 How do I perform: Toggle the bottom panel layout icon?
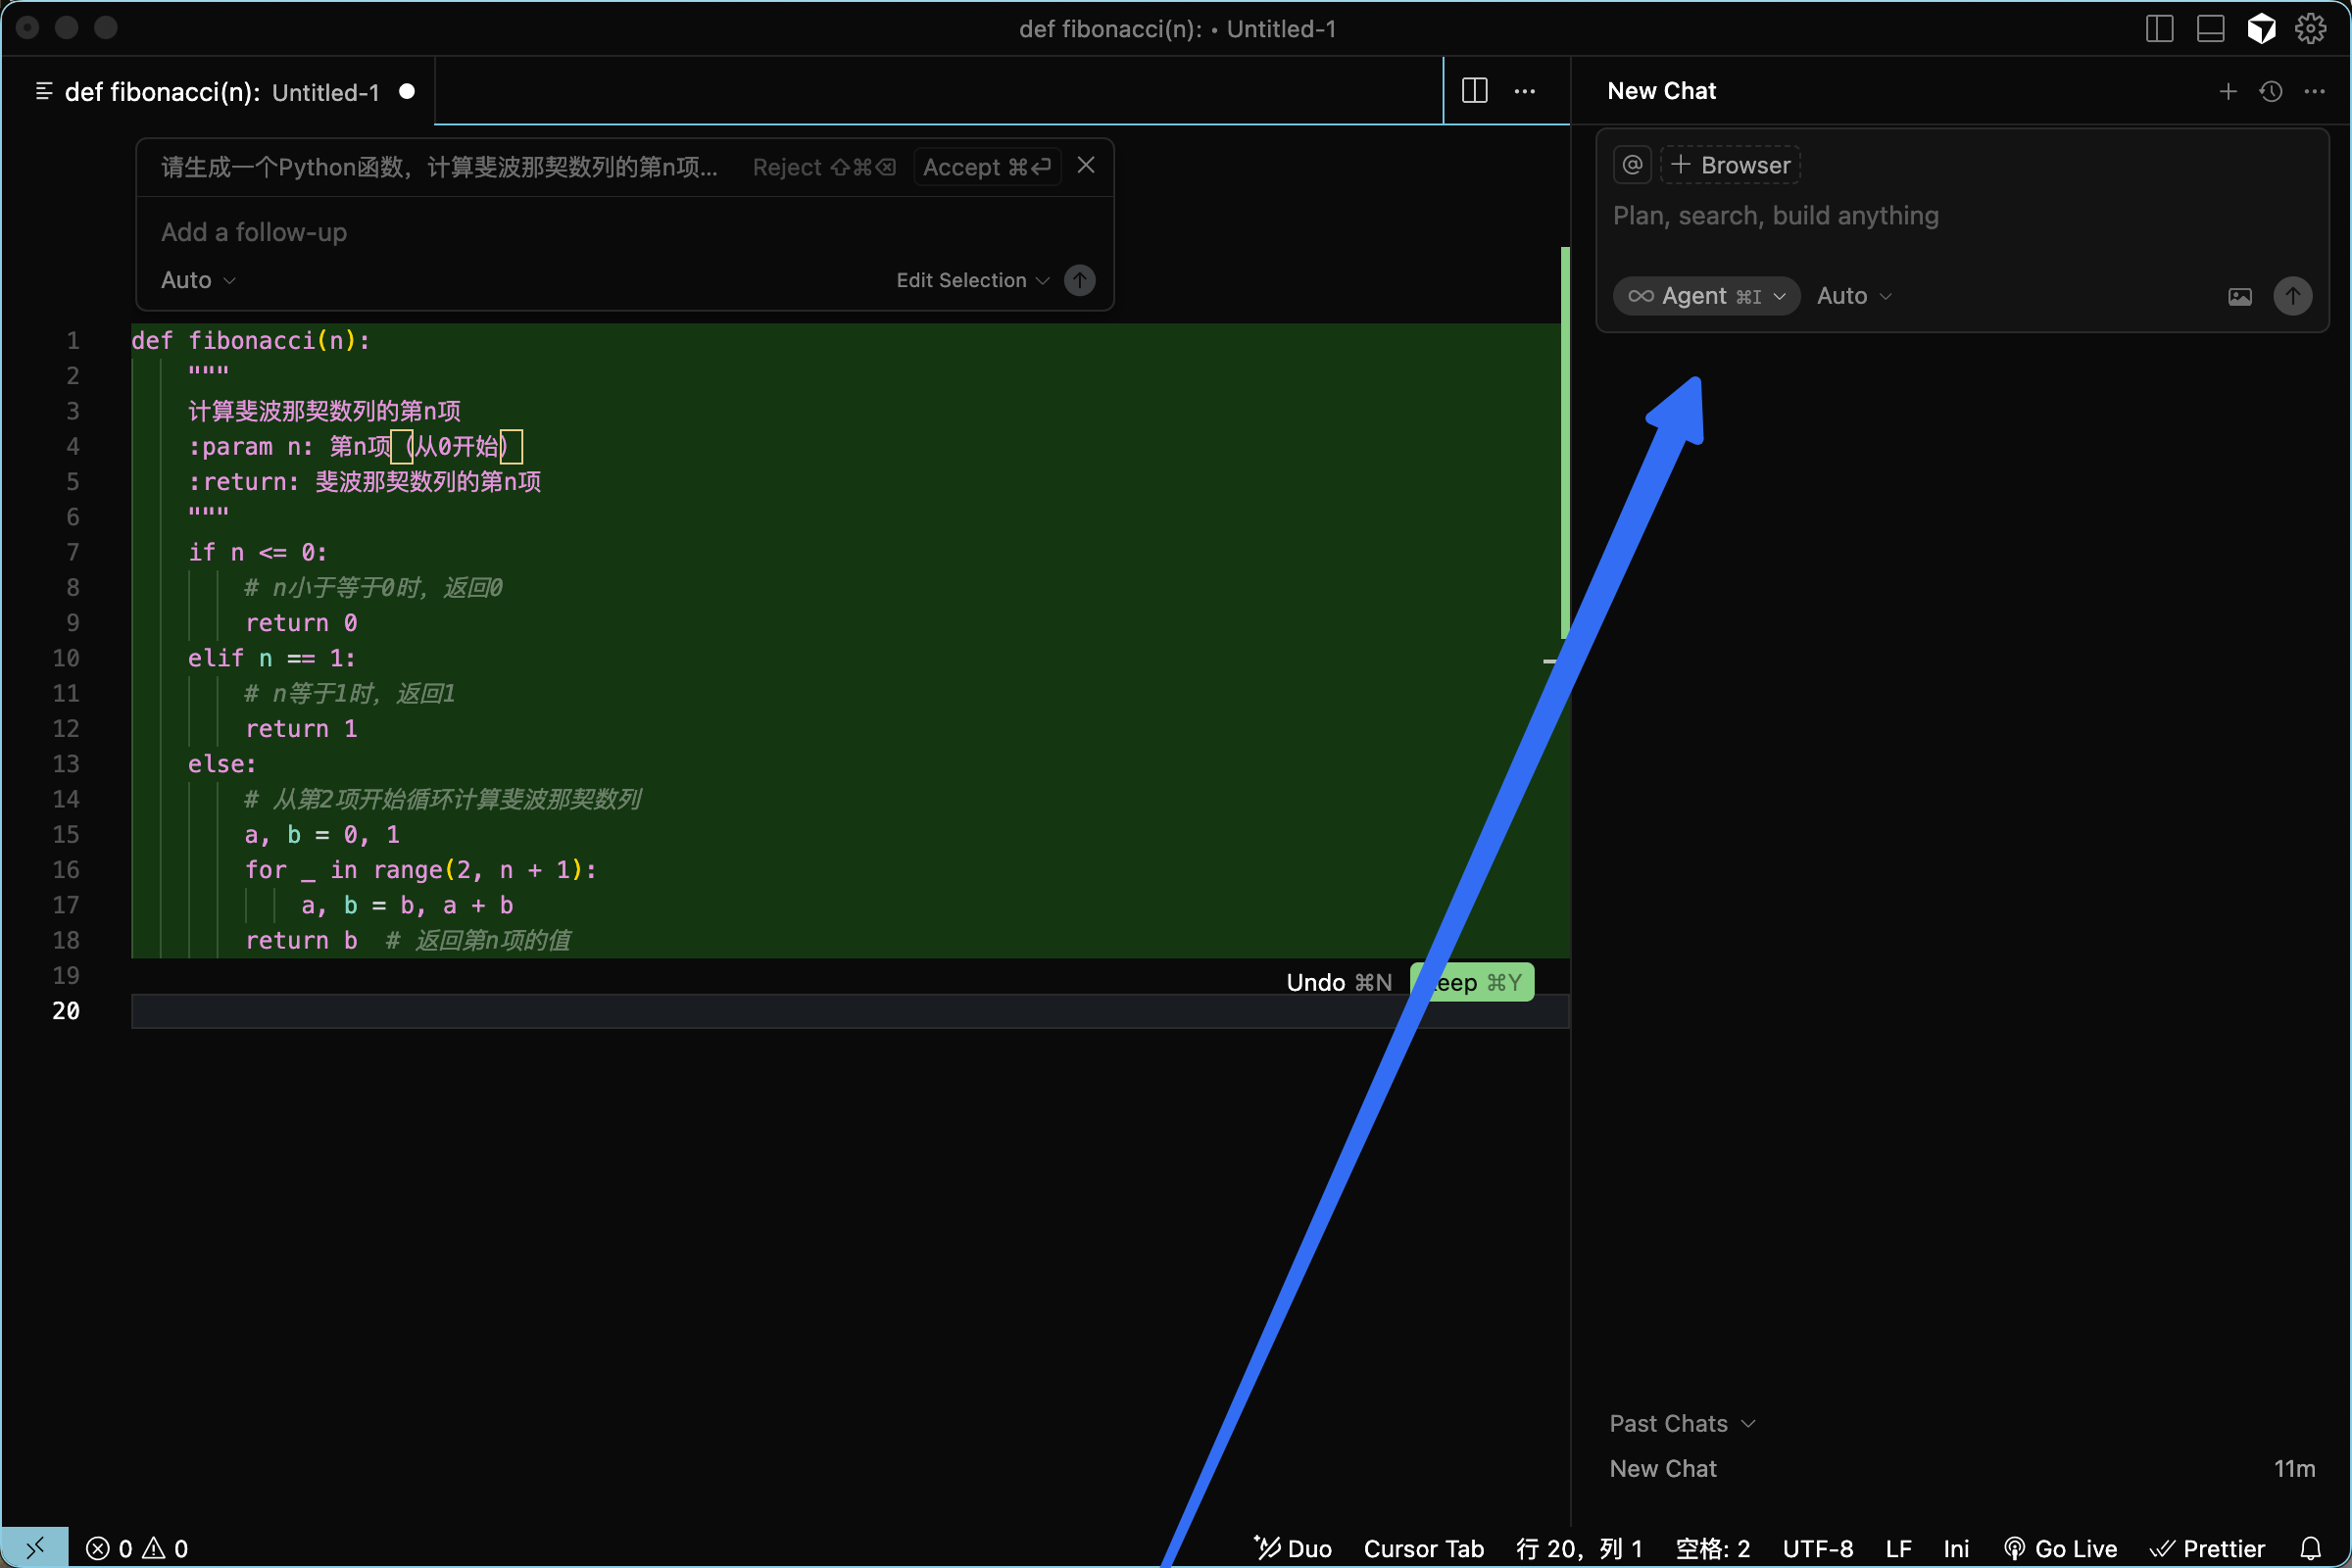(x=2210, y=29)
